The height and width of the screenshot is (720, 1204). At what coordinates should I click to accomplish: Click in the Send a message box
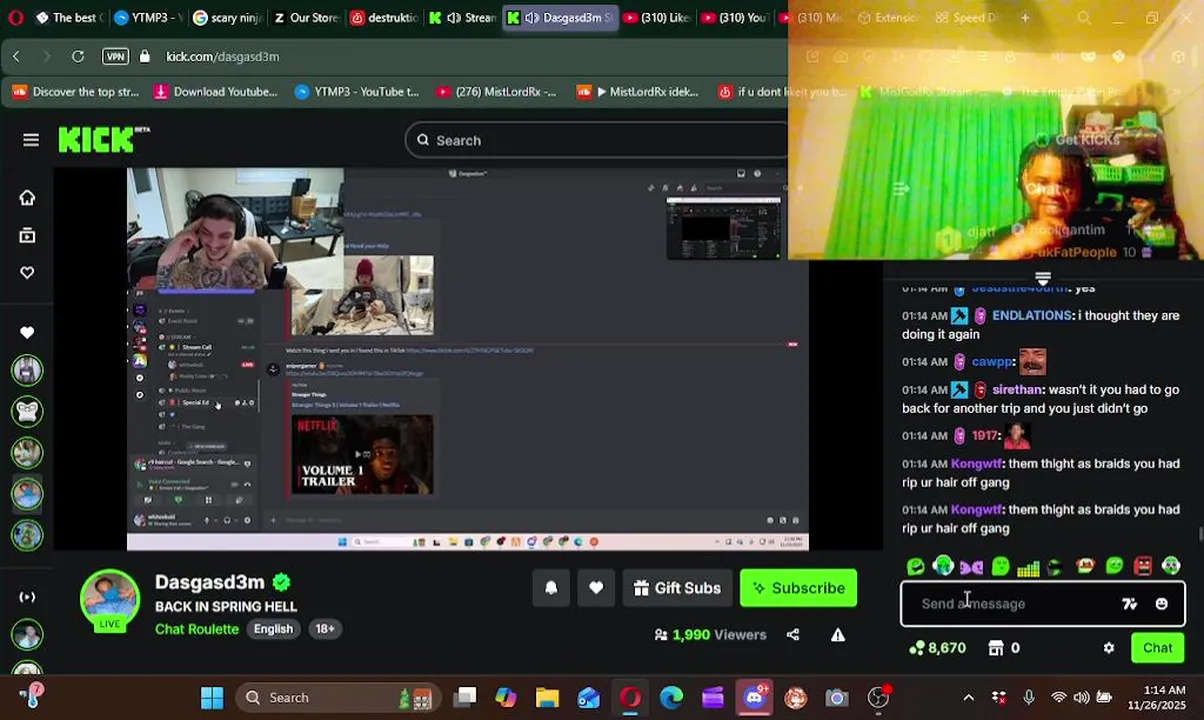point(1010,604)
